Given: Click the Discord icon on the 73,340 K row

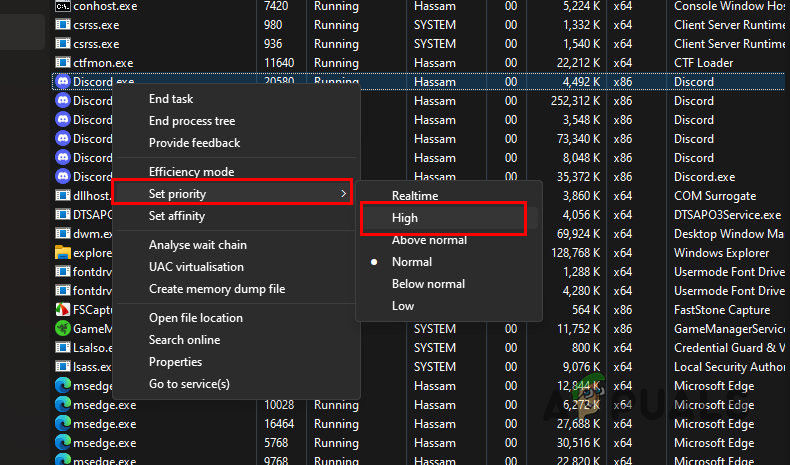Looking at the screenshot, I should tap(62, 139).
